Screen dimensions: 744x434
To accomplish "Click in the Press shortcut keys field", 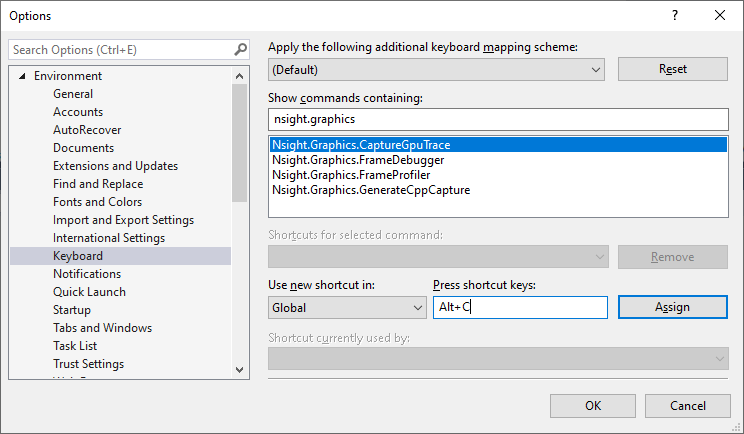I will tap(520, 308).
